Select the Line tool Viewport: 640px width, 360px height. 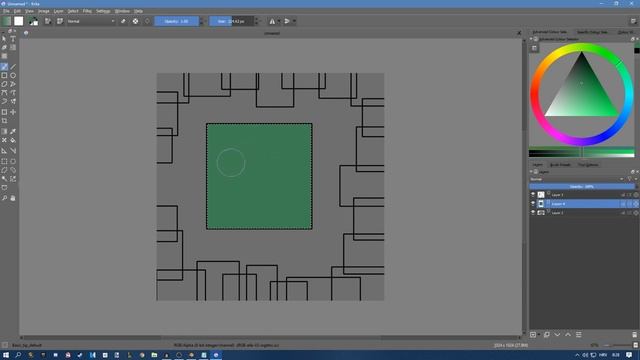13,67
